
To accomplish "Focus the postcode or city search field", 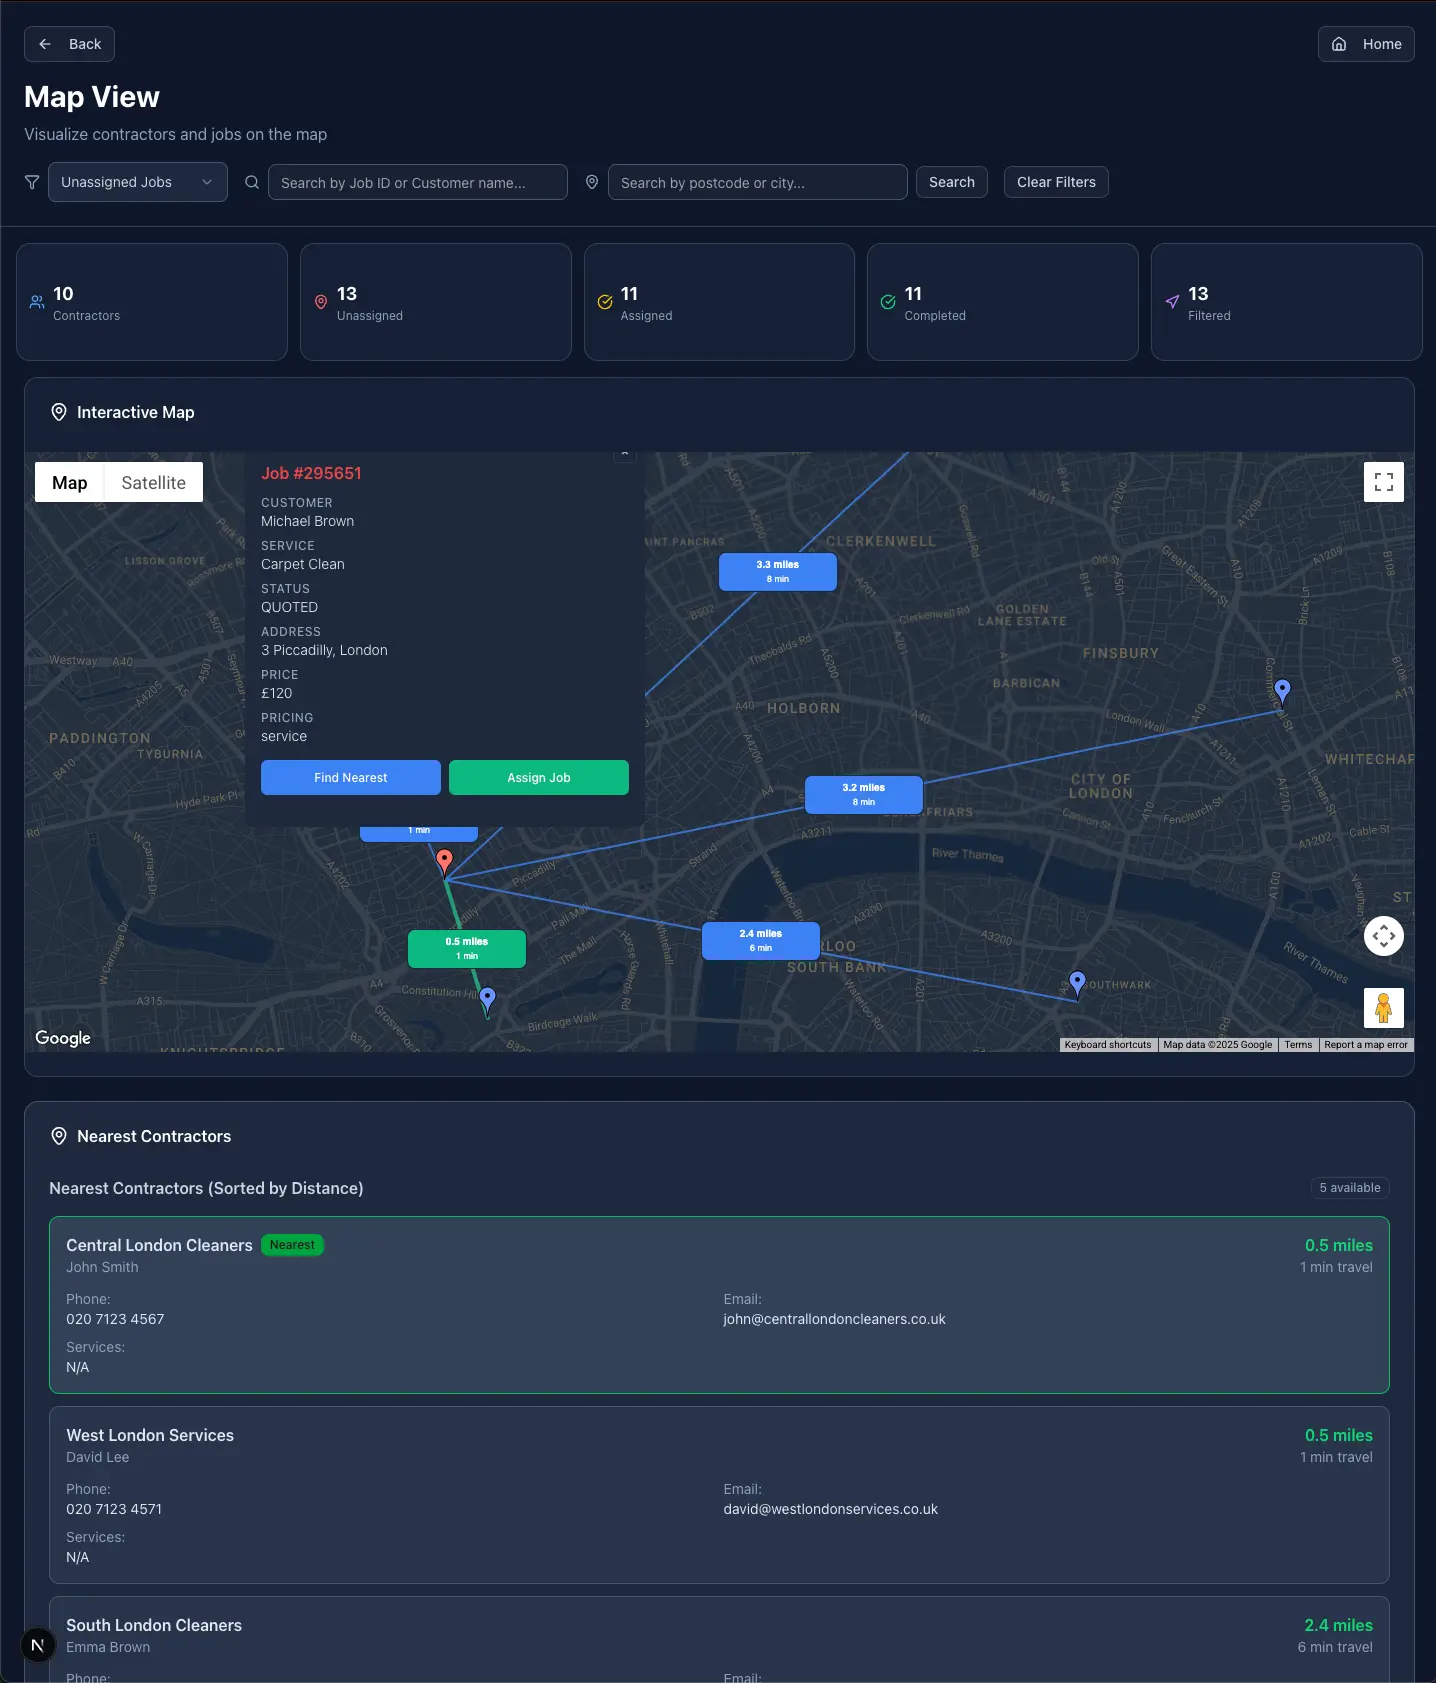I will pyautogui.click(x=758, y=182).
